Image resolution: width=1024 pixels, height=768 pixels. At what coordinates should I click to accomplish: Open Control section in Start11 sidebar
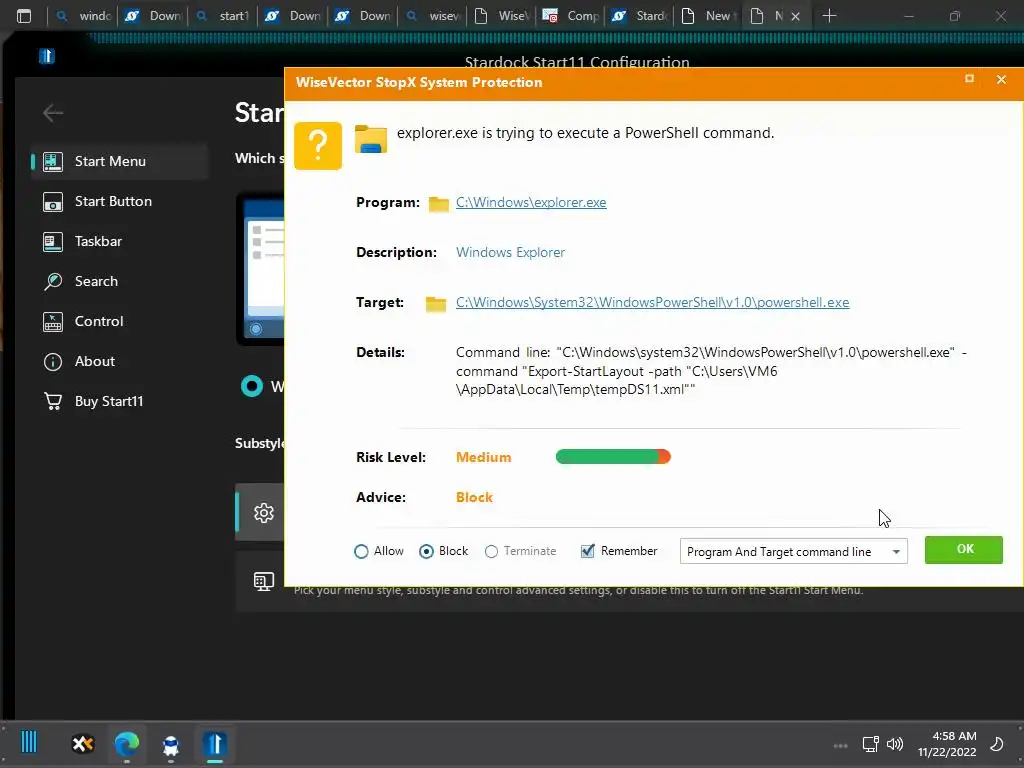point(120,321)
